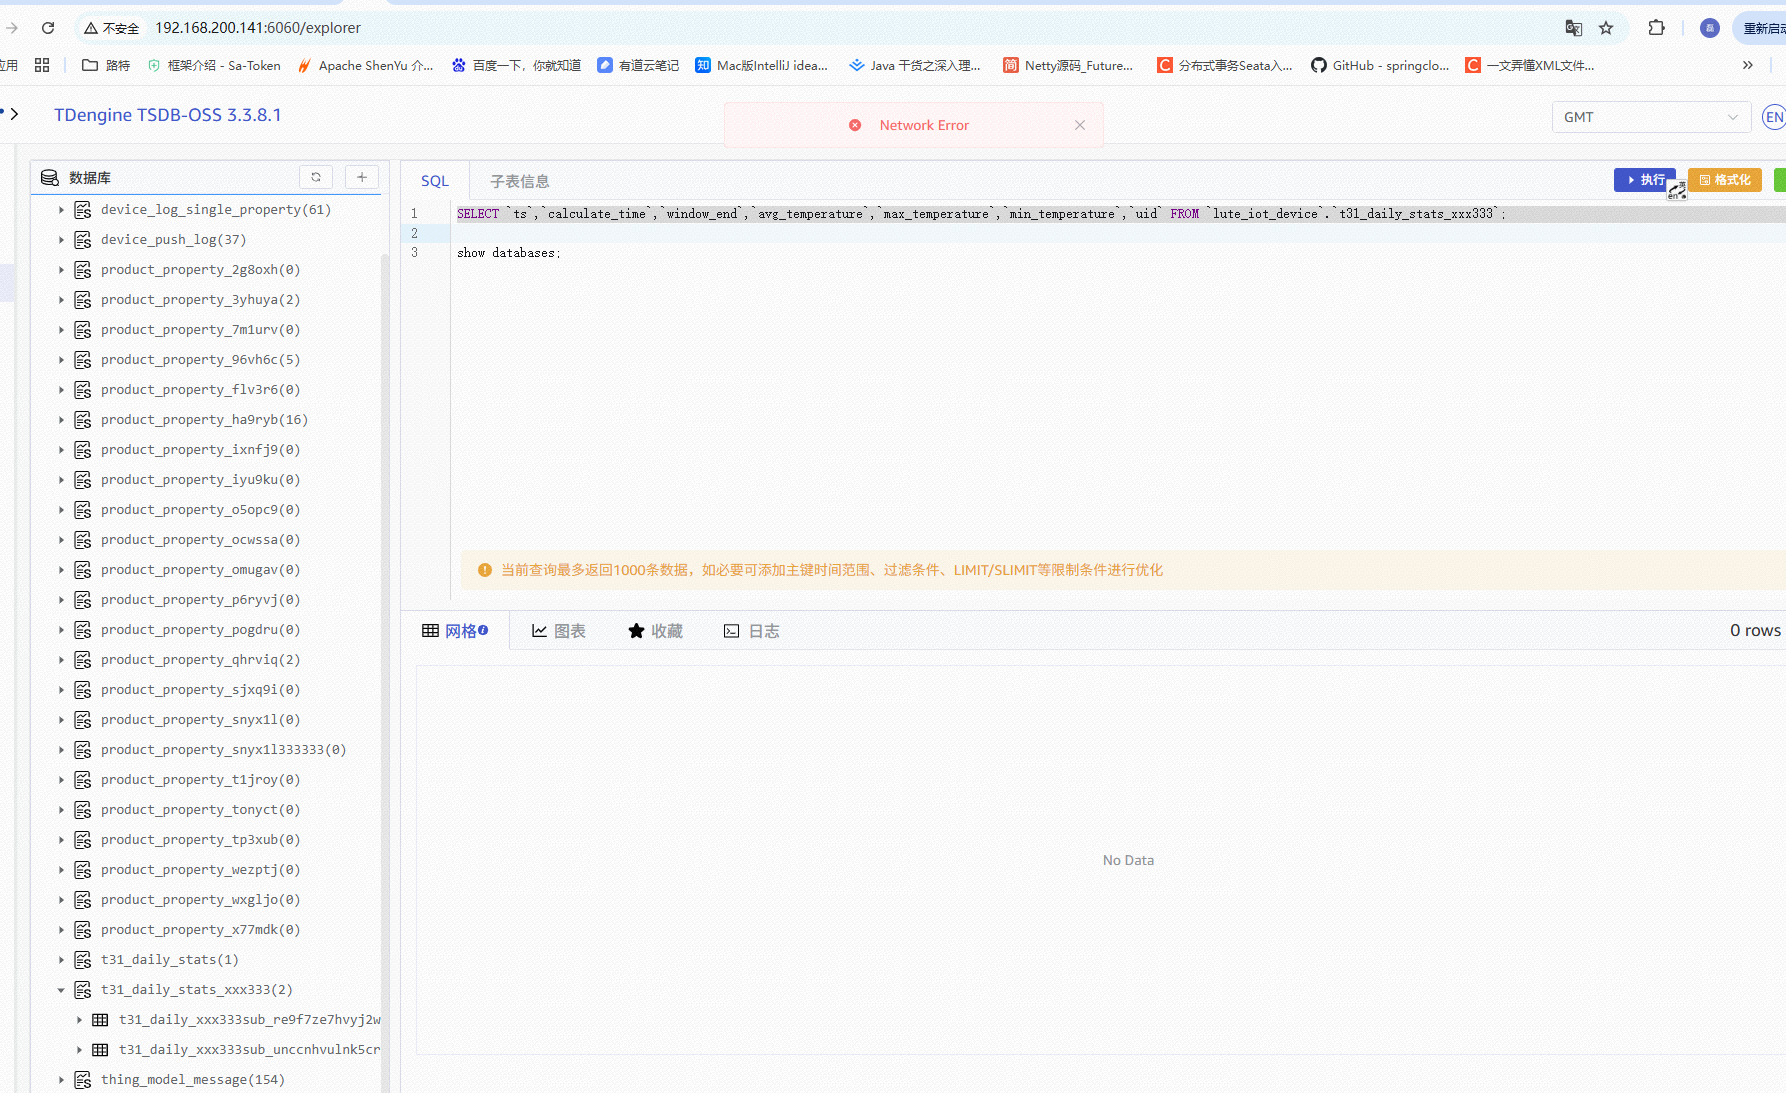
Task: Click the browser bookmark star icon
Action: click(x=1606, y=28)
